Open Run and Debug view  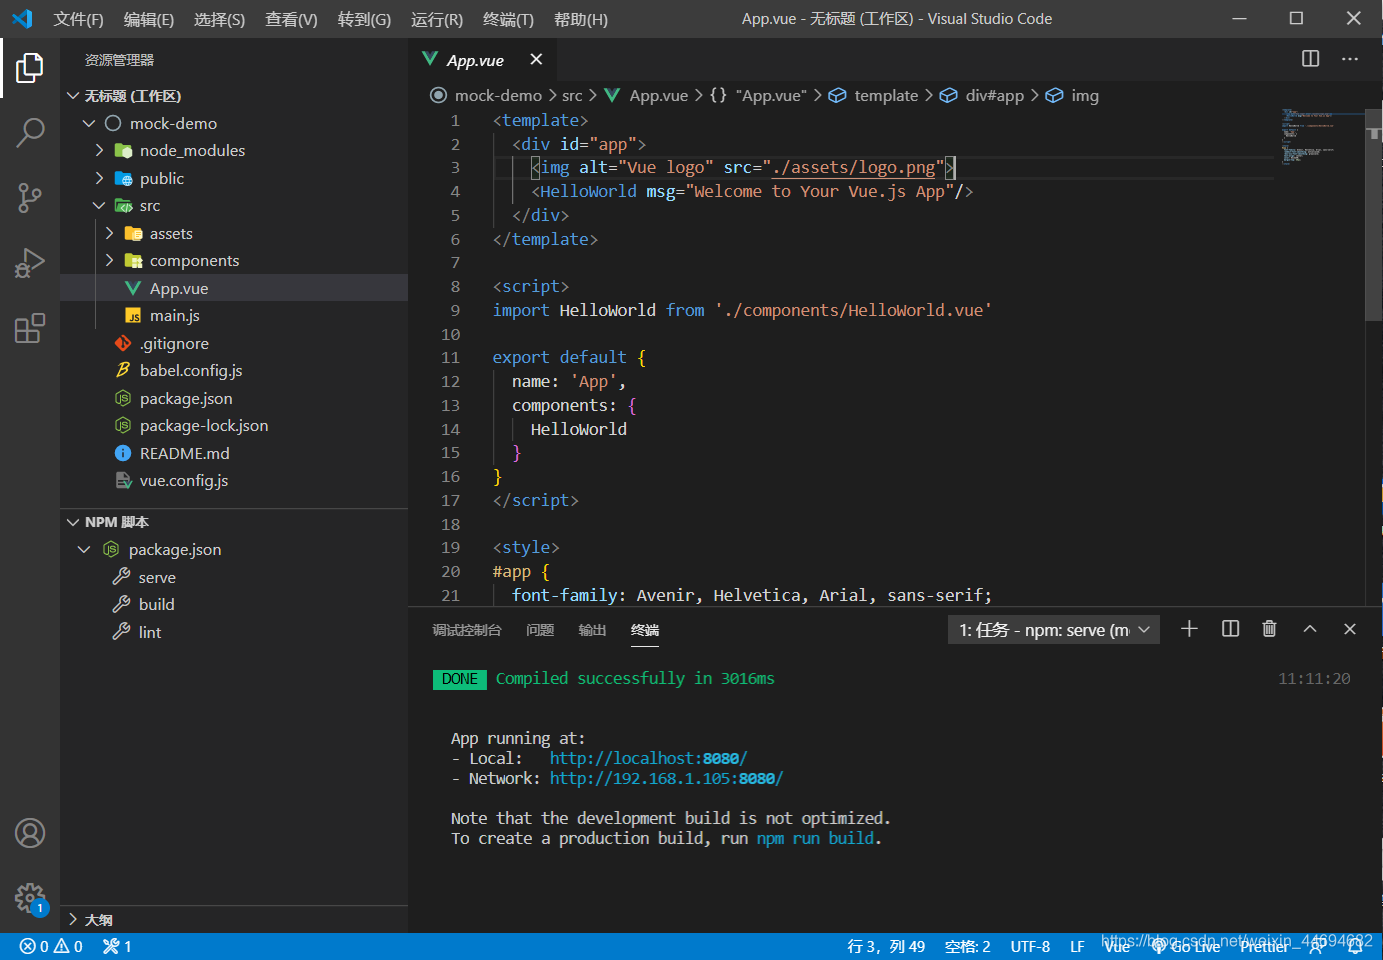pyautogui.click(x=30, y=263)
